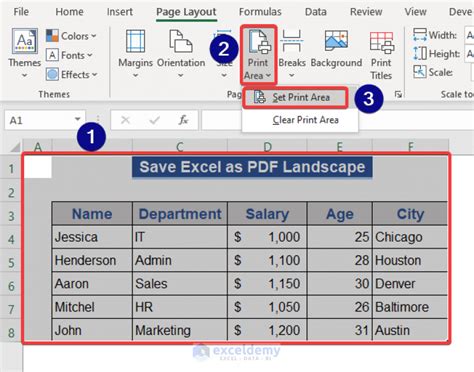
Task: Select row 1 header
Action: point(11,168)
